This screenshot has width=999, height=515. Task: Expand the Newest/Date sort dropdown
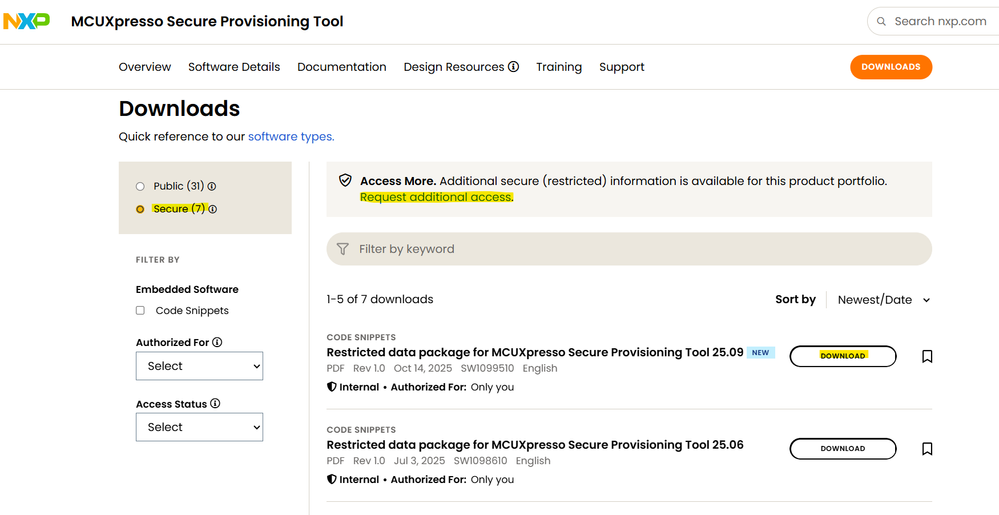884,300
